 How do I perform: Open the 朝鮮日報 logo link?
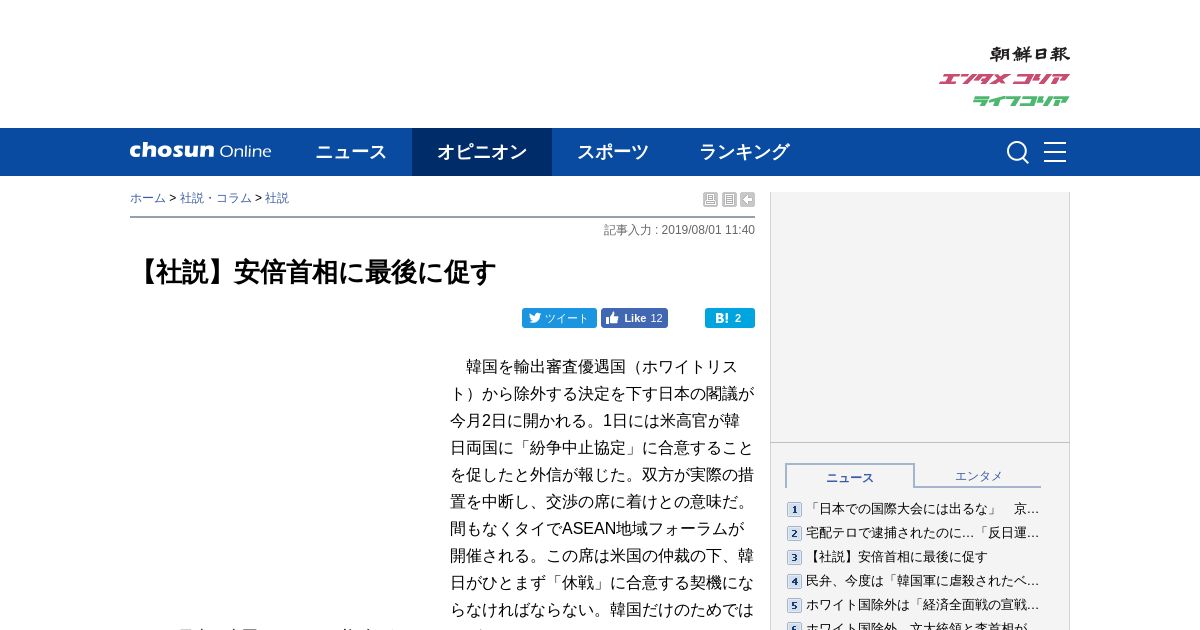pos(1029,54)
